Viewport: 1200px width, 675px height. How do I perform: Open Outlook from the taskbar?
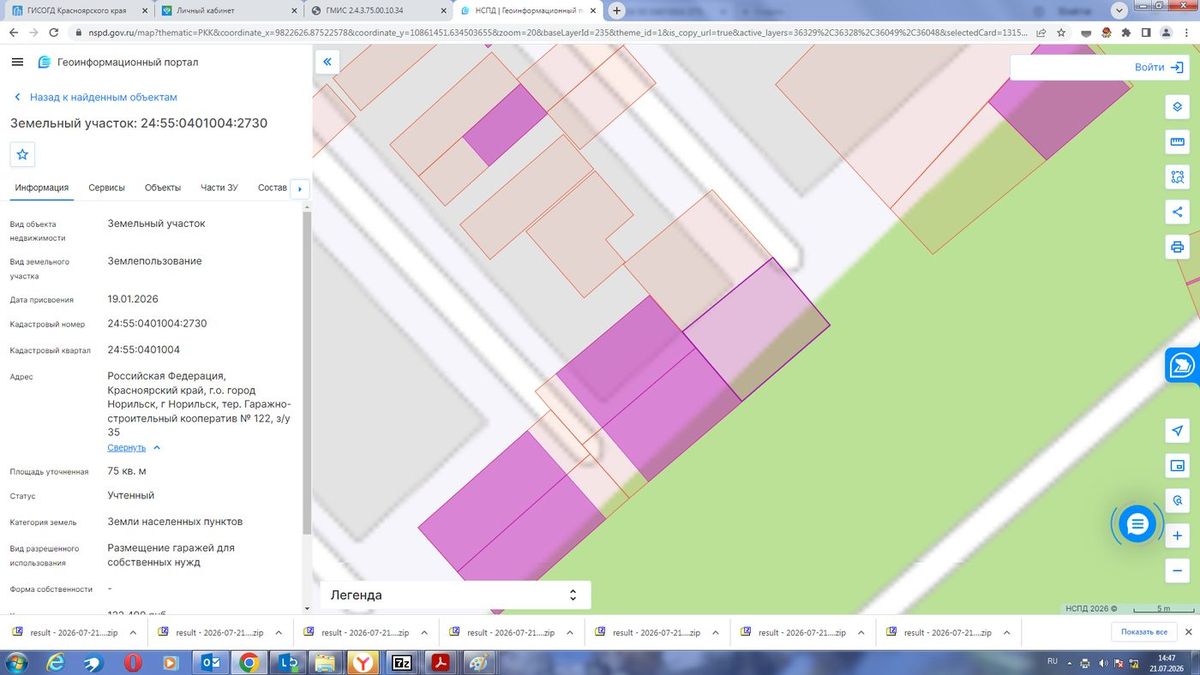(x=211, y=662)
